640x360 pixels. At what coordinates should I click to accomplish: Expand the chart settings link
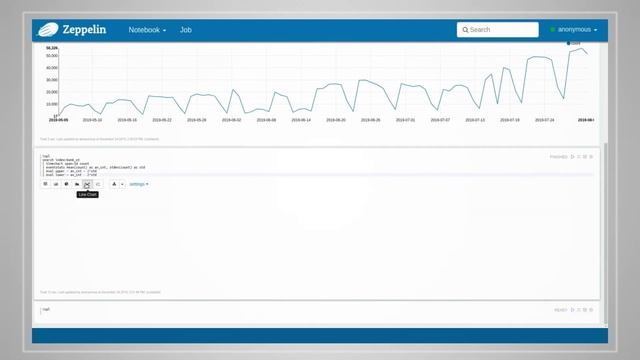pos(139,184)
